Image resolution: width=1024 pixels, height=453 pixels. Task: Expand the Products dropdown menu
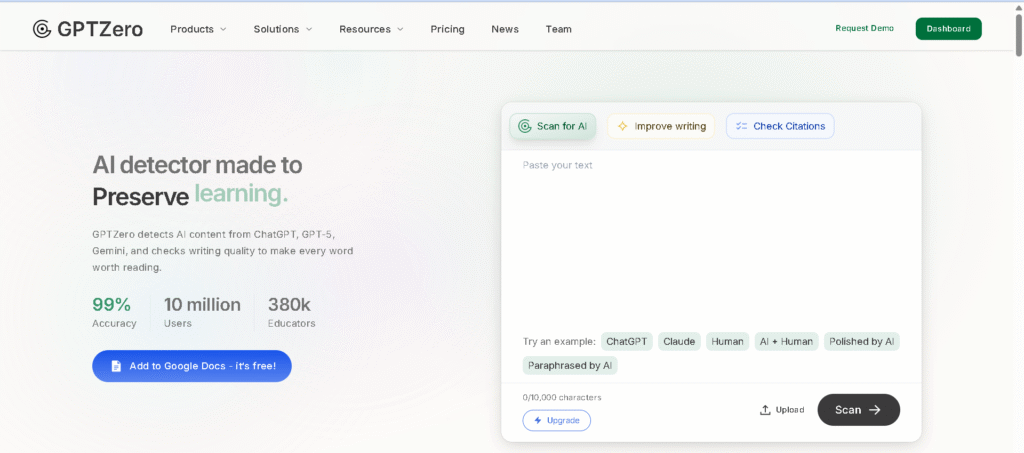click(198, 29)
